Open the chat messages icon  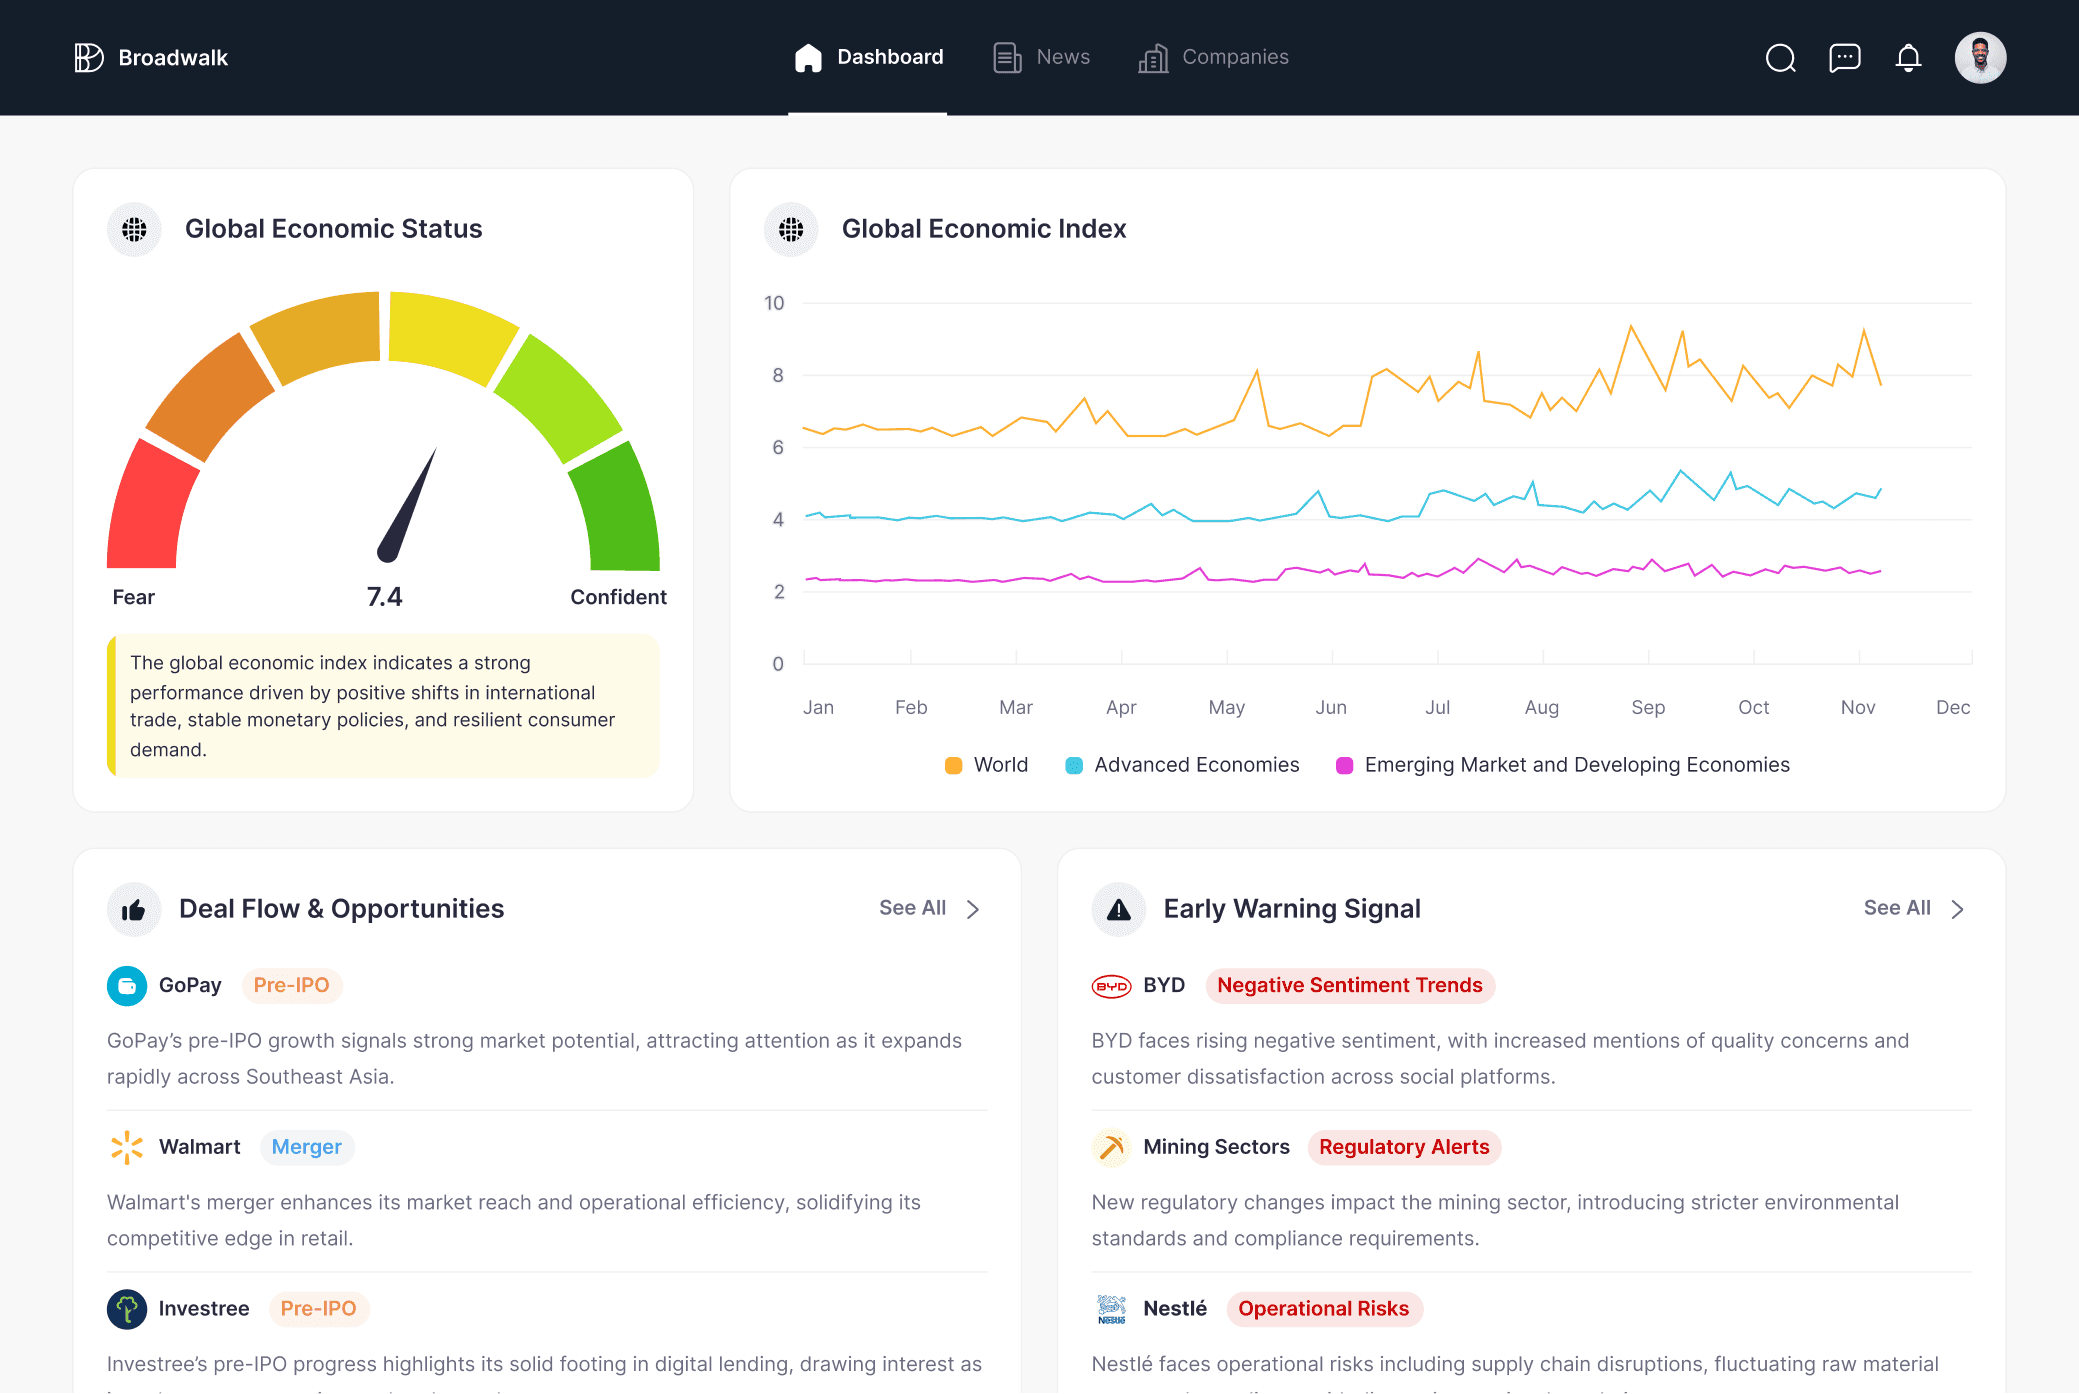[x=1844, y=58]
